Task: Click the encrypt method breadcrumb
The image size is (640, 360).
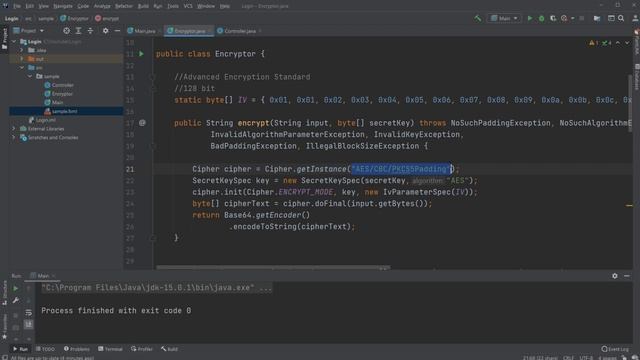Action: click(107, 18)
